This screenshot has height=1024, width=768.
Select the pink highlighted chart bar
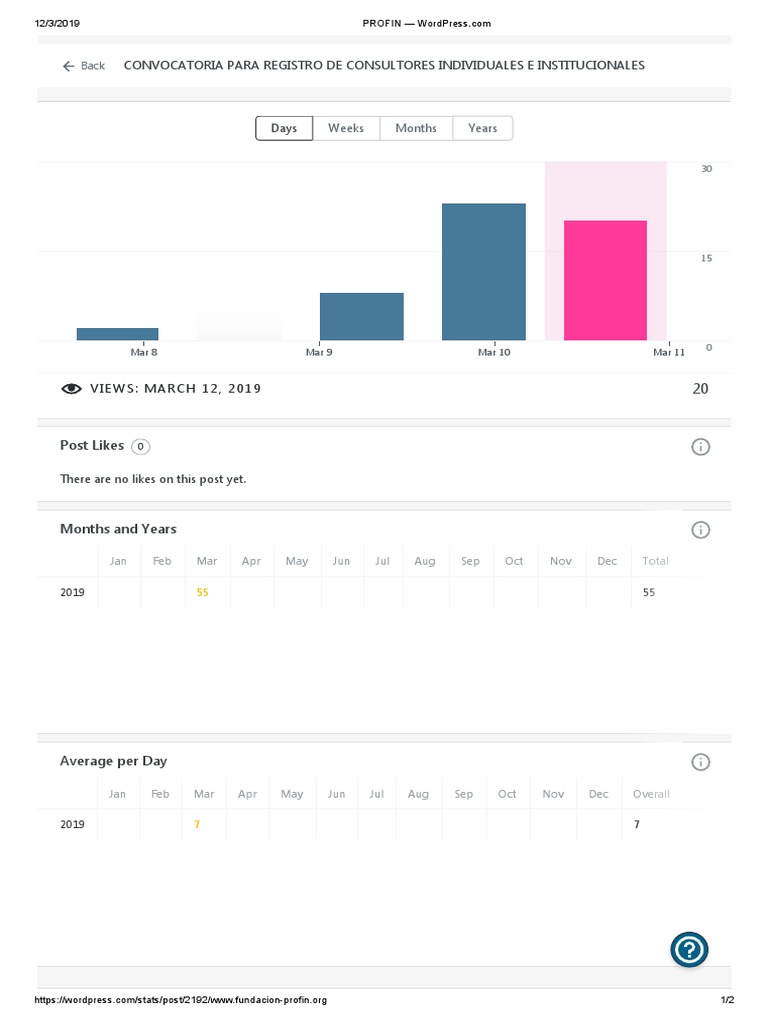[x=605, y=280]
